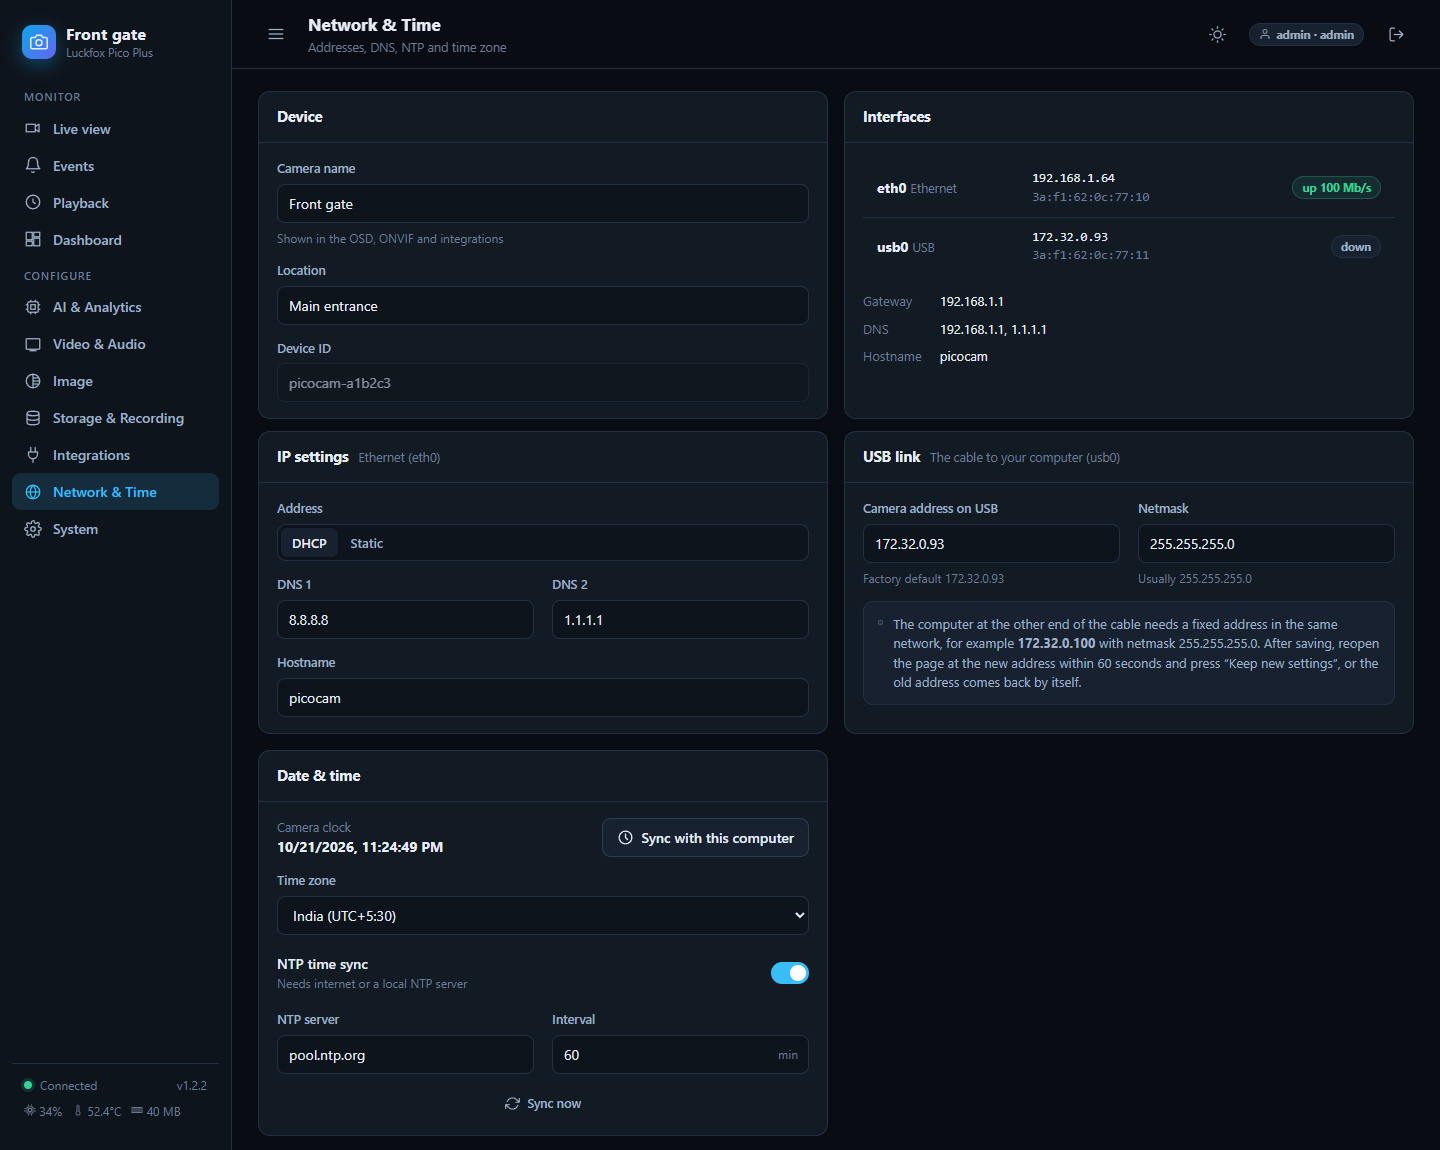Click the NTP server input field
This screenshot has width=1440, height=1150.
pos(405,1055)
